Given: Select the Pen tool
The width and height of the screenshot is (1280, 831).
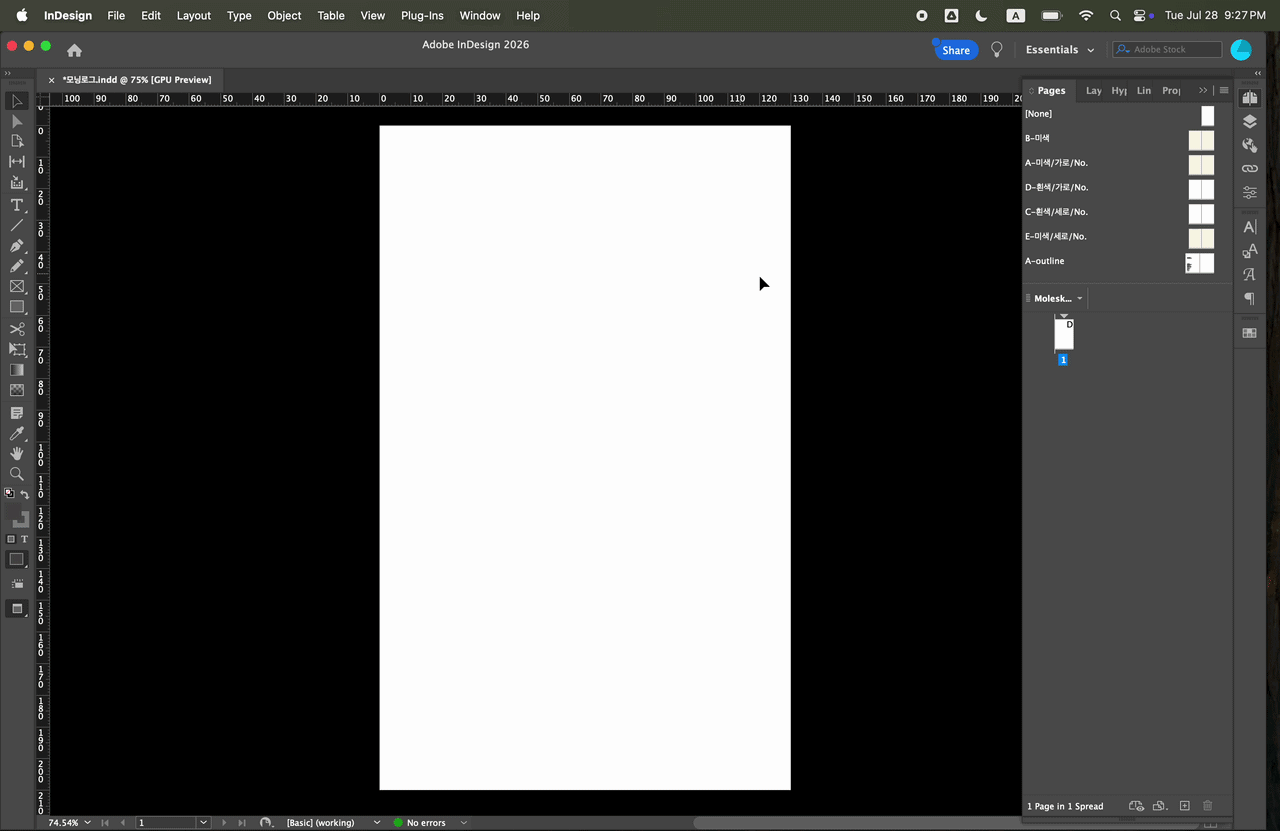Looking at the screenshot, I should 17,246.
